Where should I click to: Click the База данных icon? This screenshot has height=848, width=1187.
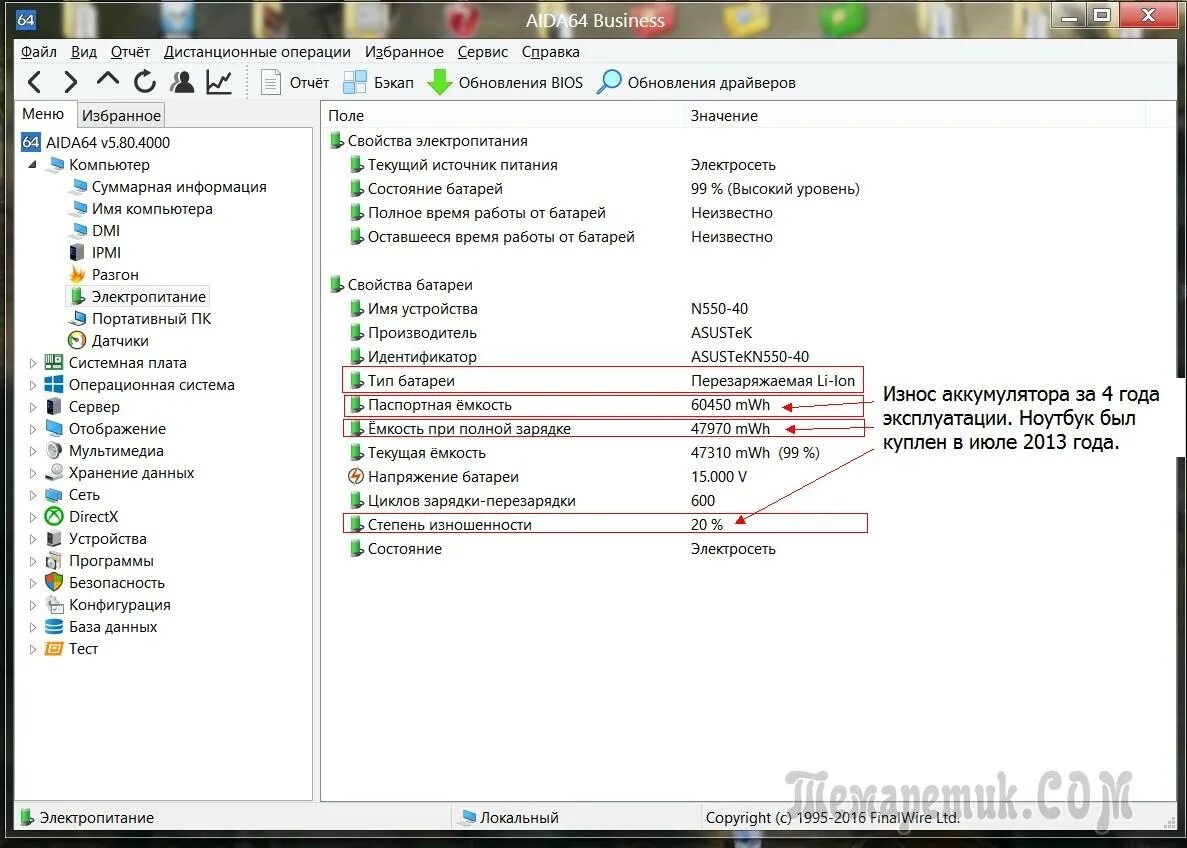[x=54, y=626]
